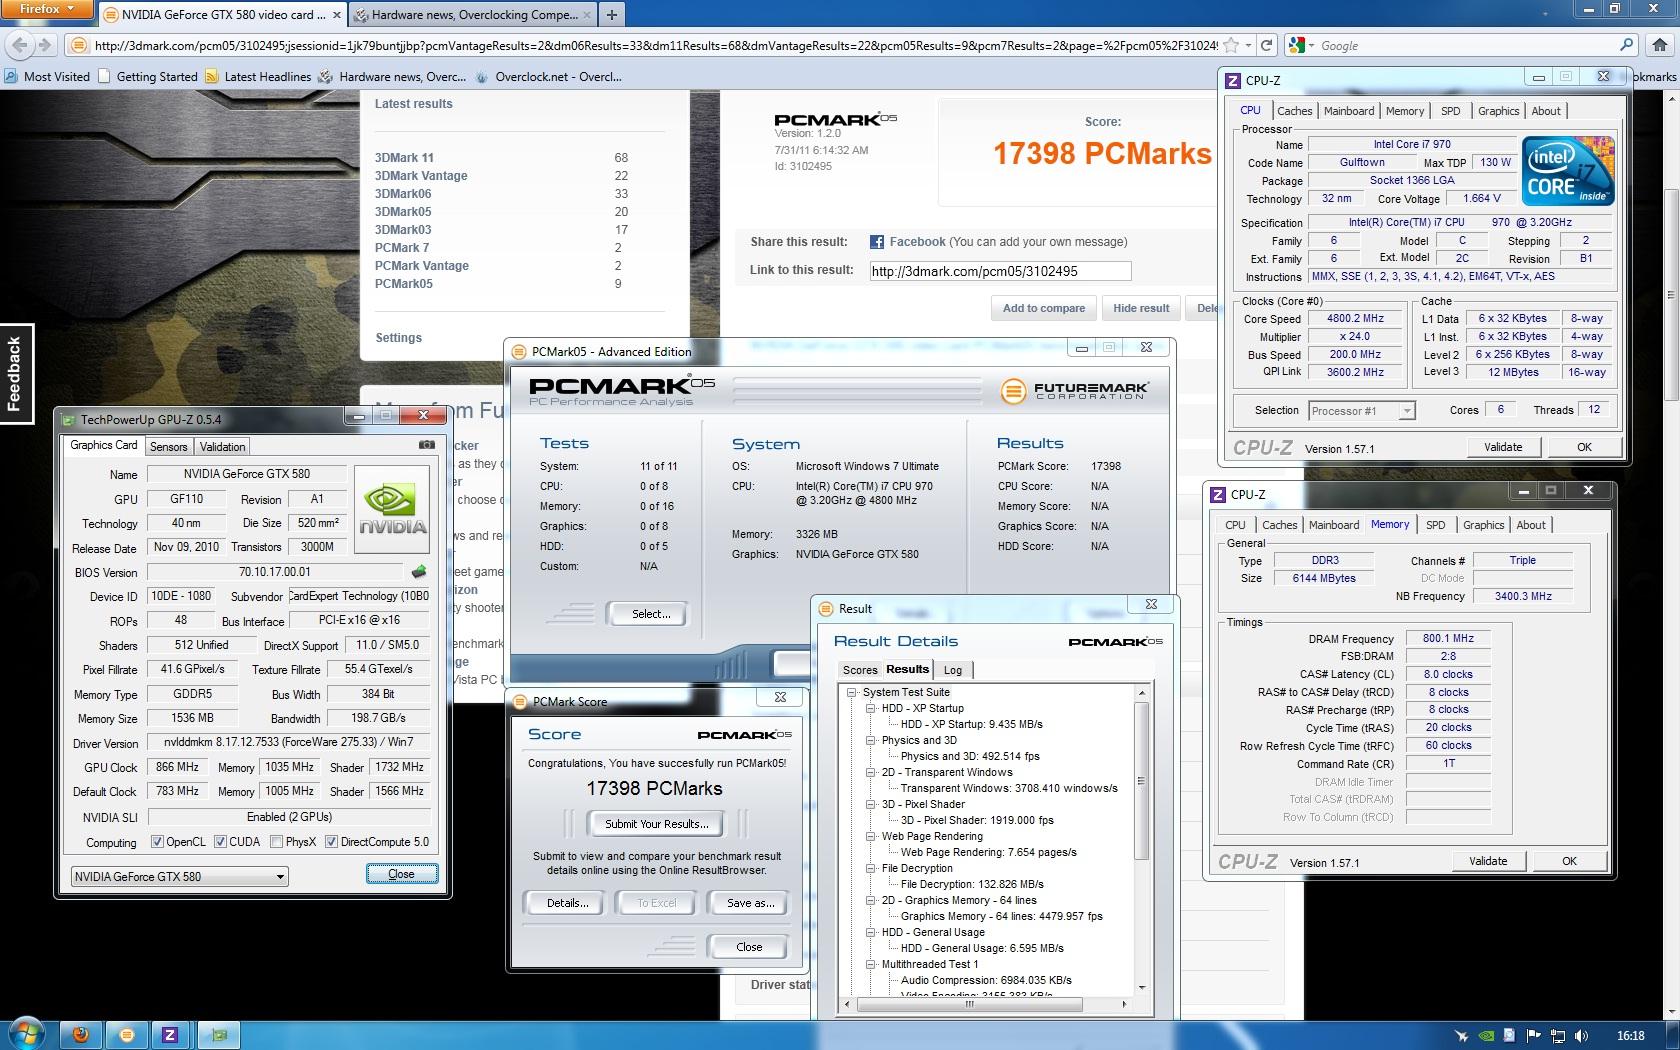Collapse the HDD - XP Startup node
The height and width of the screenshot is (1050, 1680).
[x=871, y=708]
